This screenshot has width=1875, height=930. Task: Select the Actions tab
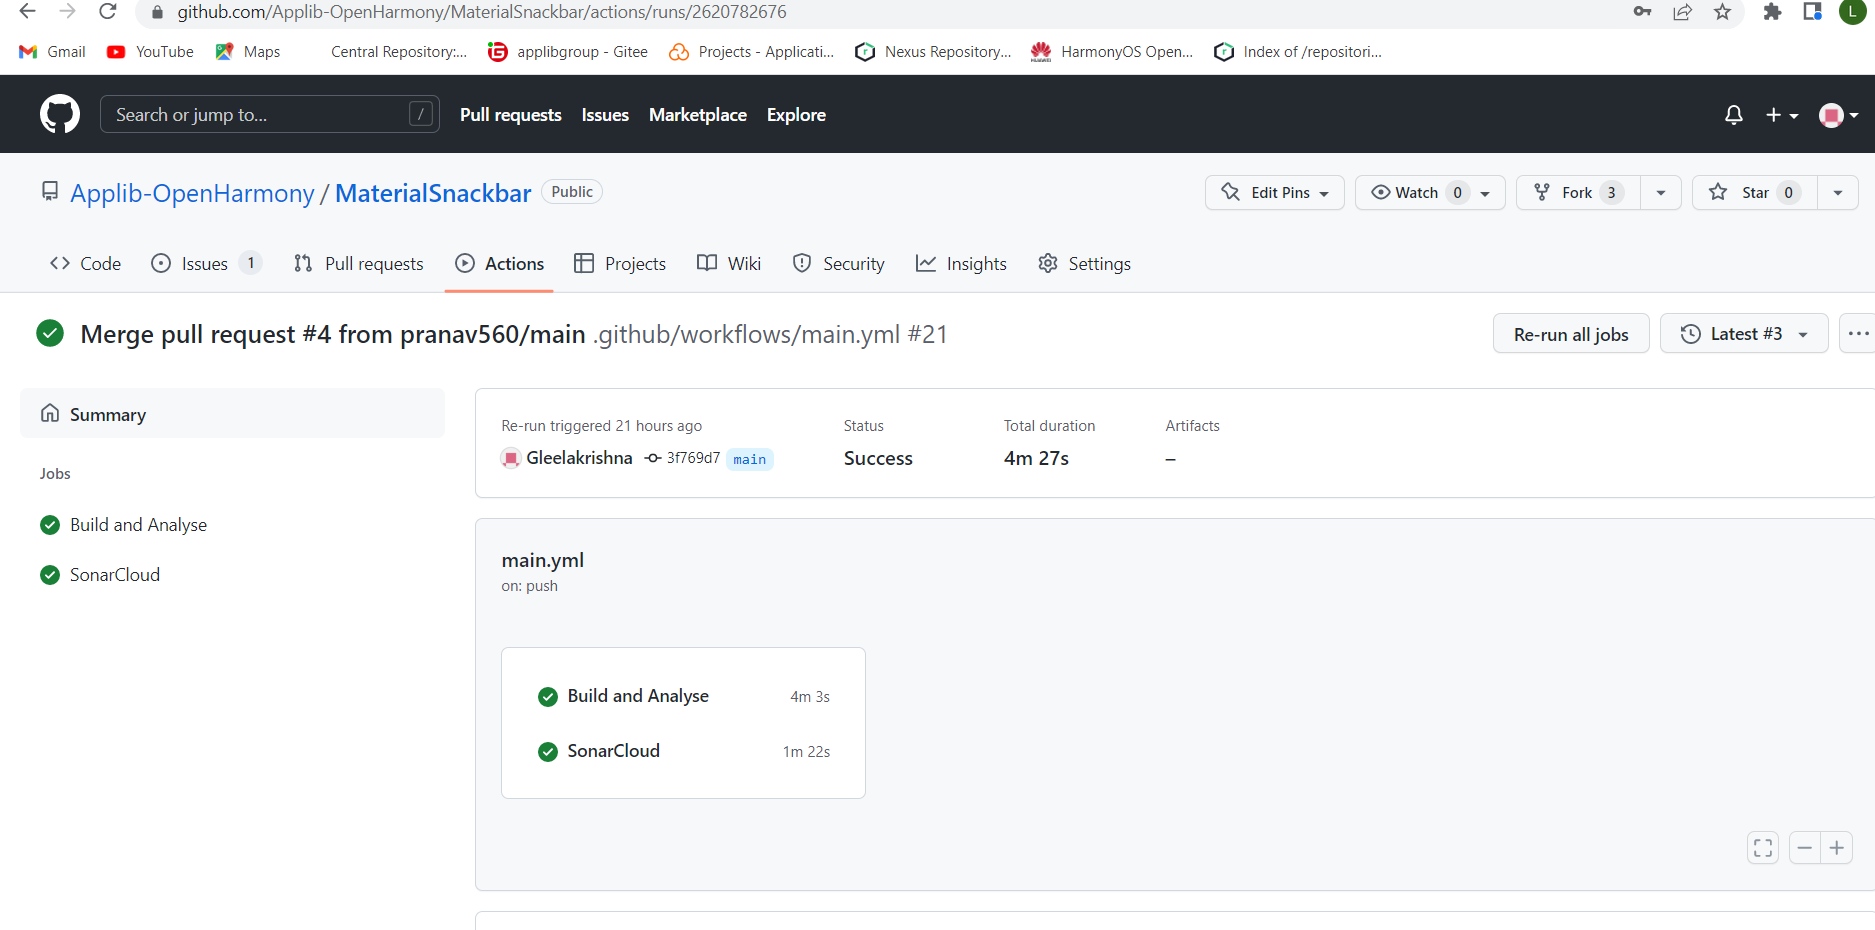coord(499,264)
